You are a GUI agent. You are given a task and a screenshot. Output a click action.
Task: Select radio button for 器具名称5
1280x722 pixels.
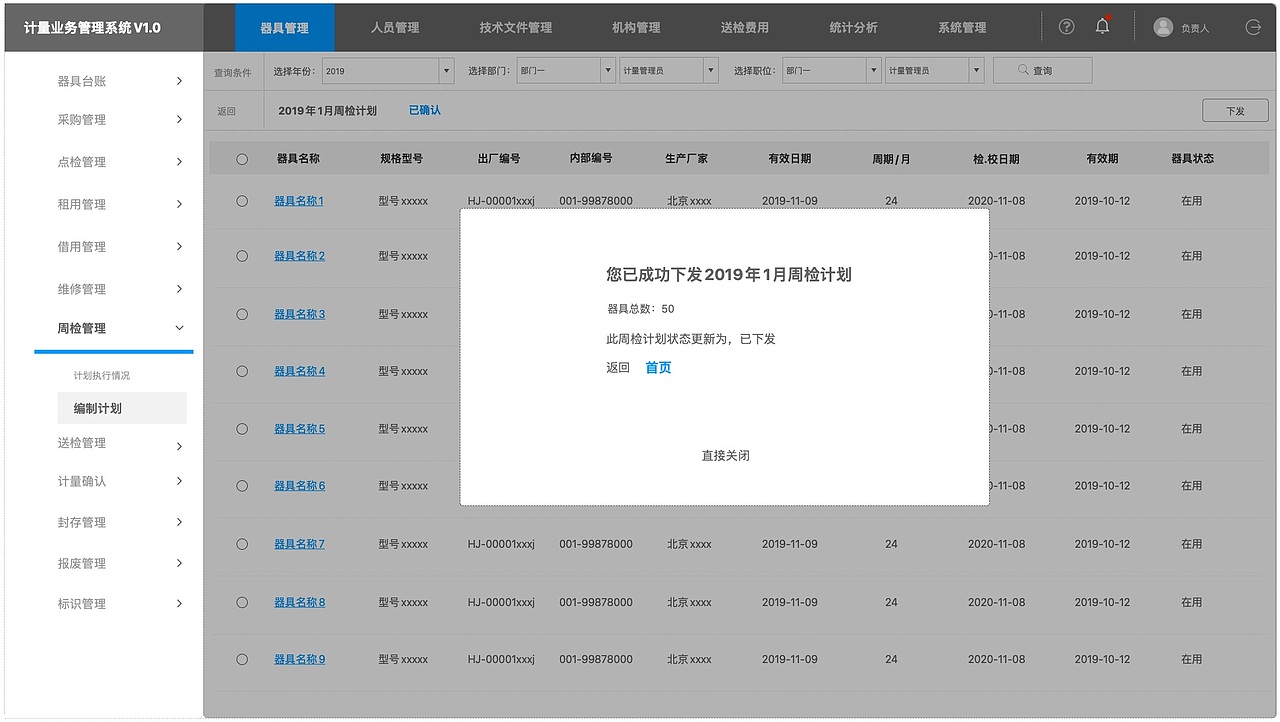tap(242, 429)
